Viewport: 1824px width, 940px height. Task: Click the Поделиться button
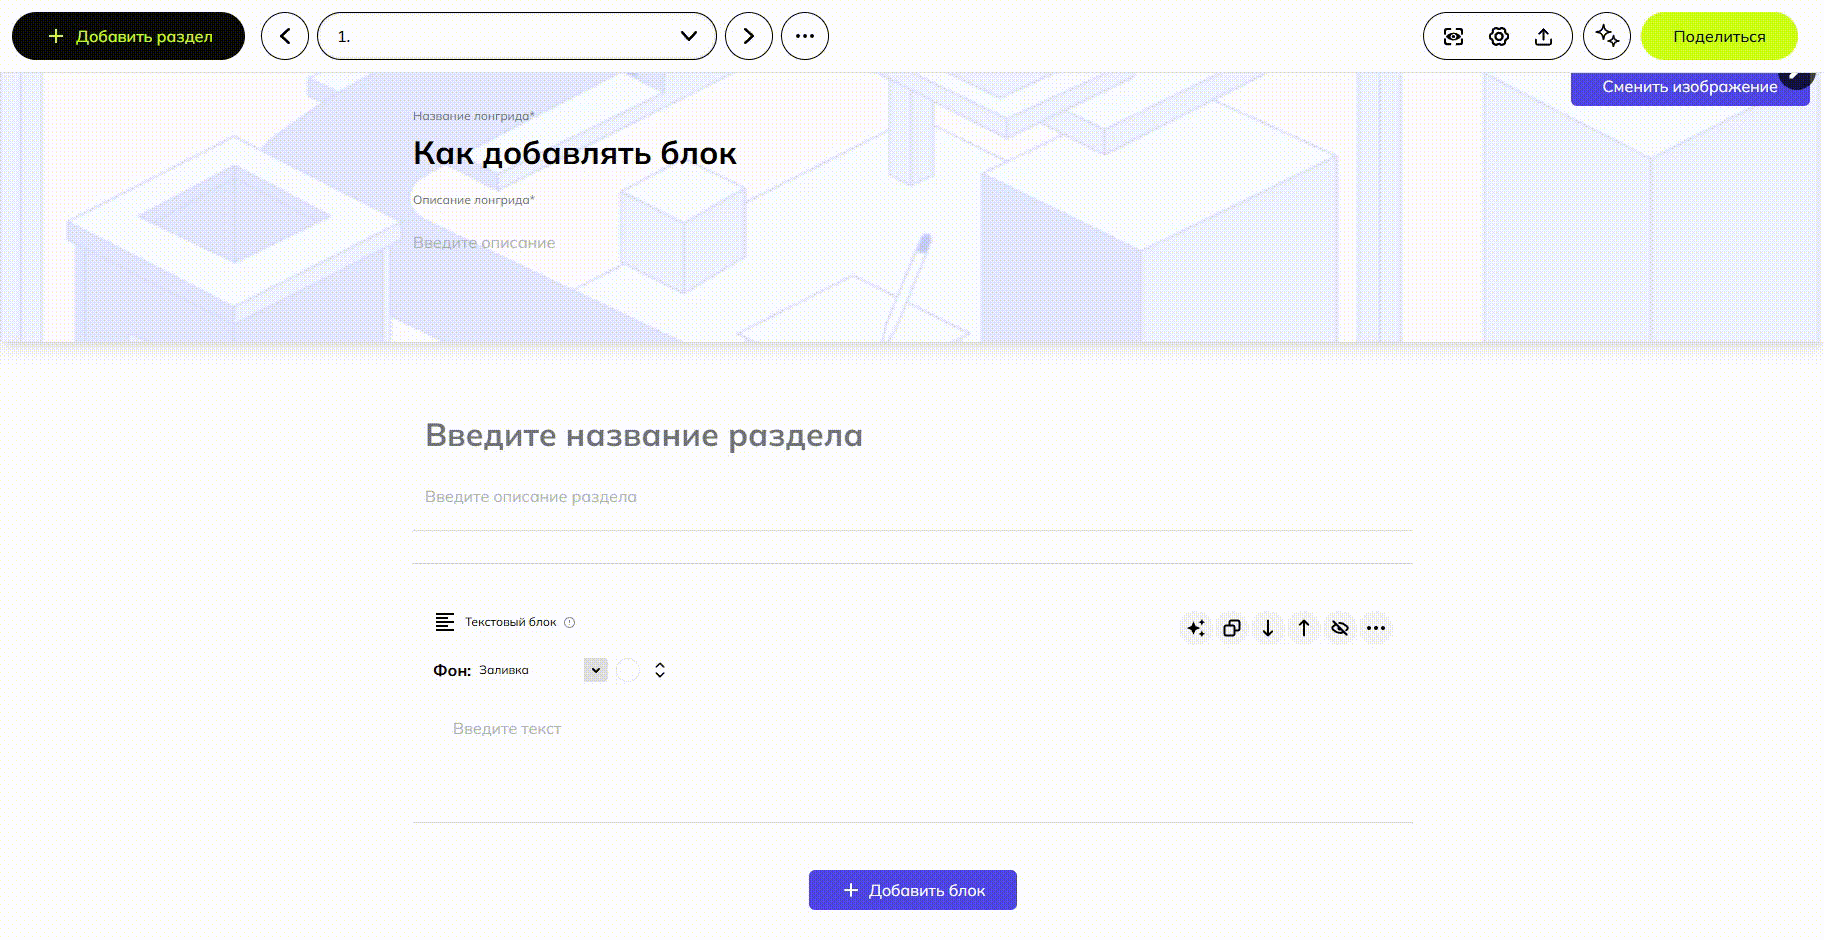click(1719, 36)
